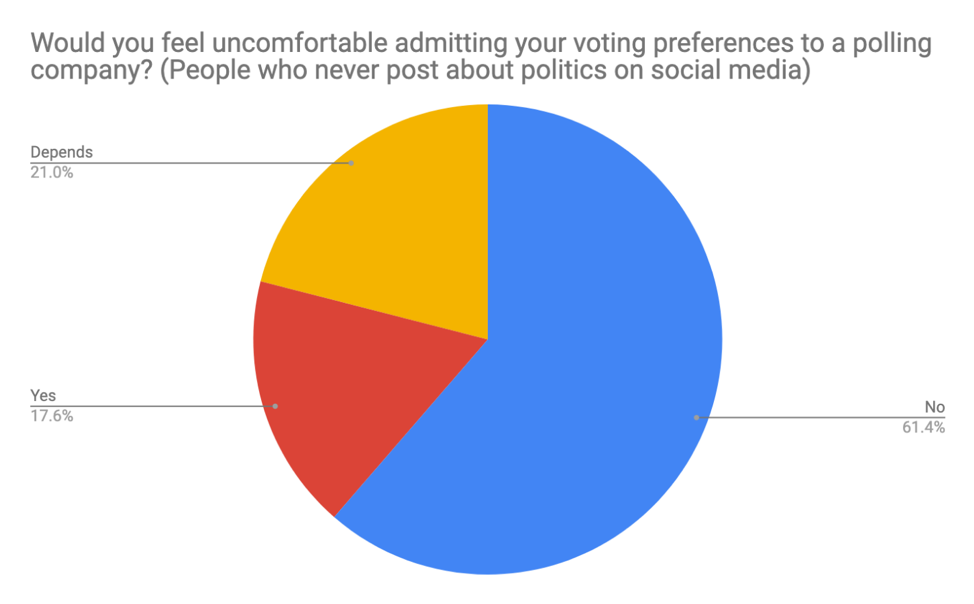Select the 61.4% percentage label
Image resolution: width=974 pixels, height=604 pixels.
coord(925,428)
